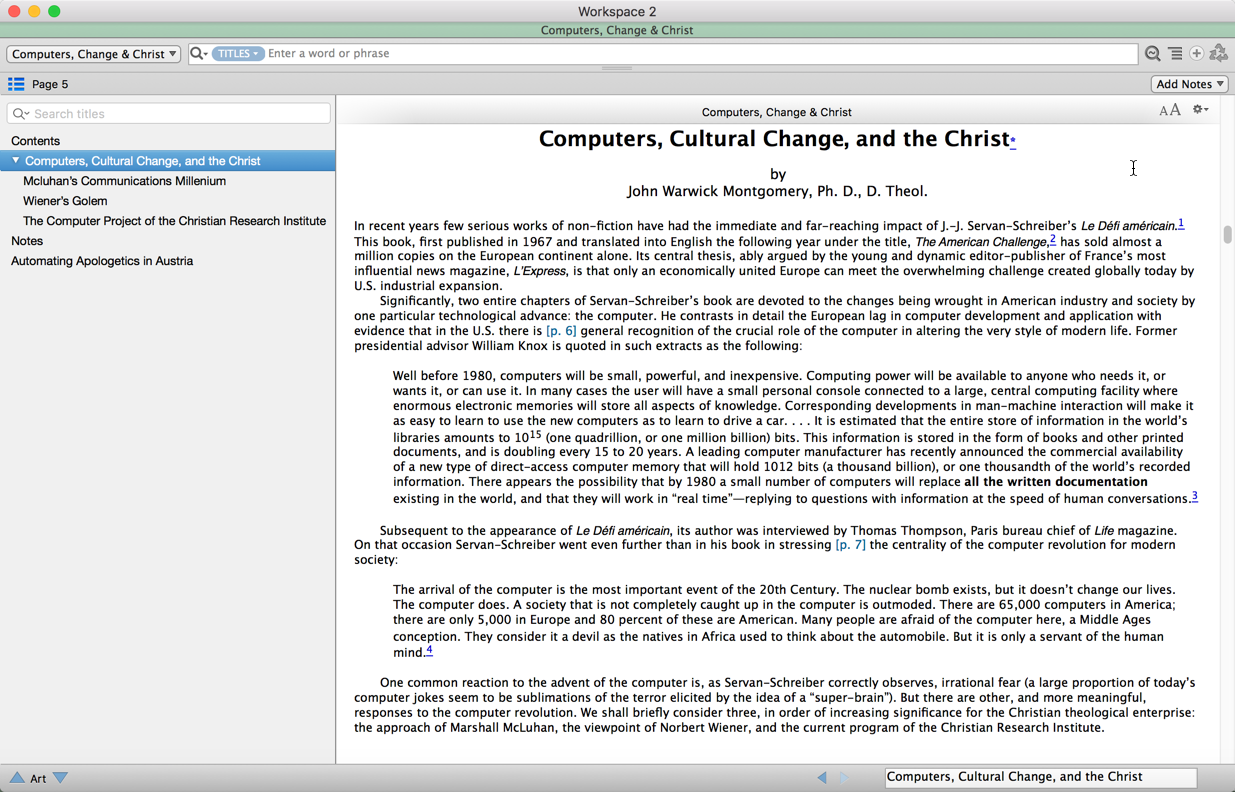Click the up triangle beside Art
1235x792 pixels.
(17, 778)
